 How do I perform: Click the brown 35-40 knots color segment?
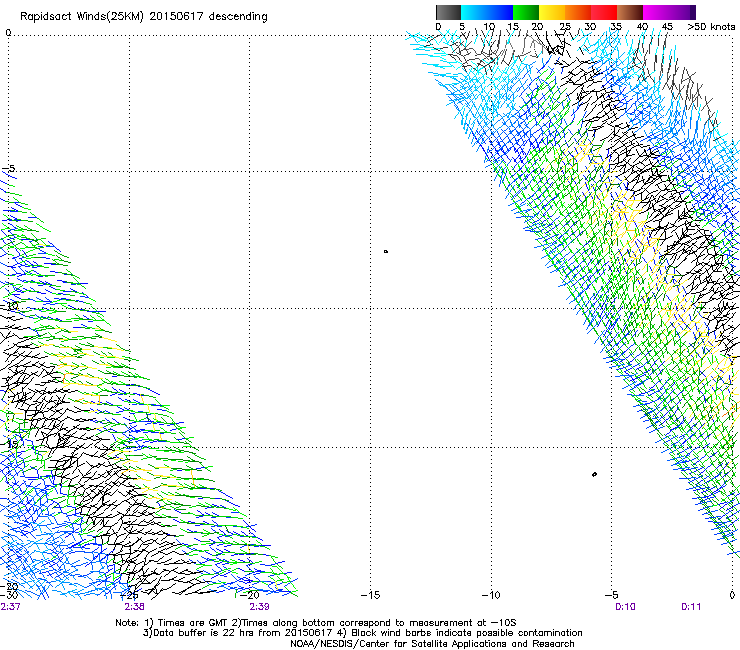pos(630,12)
